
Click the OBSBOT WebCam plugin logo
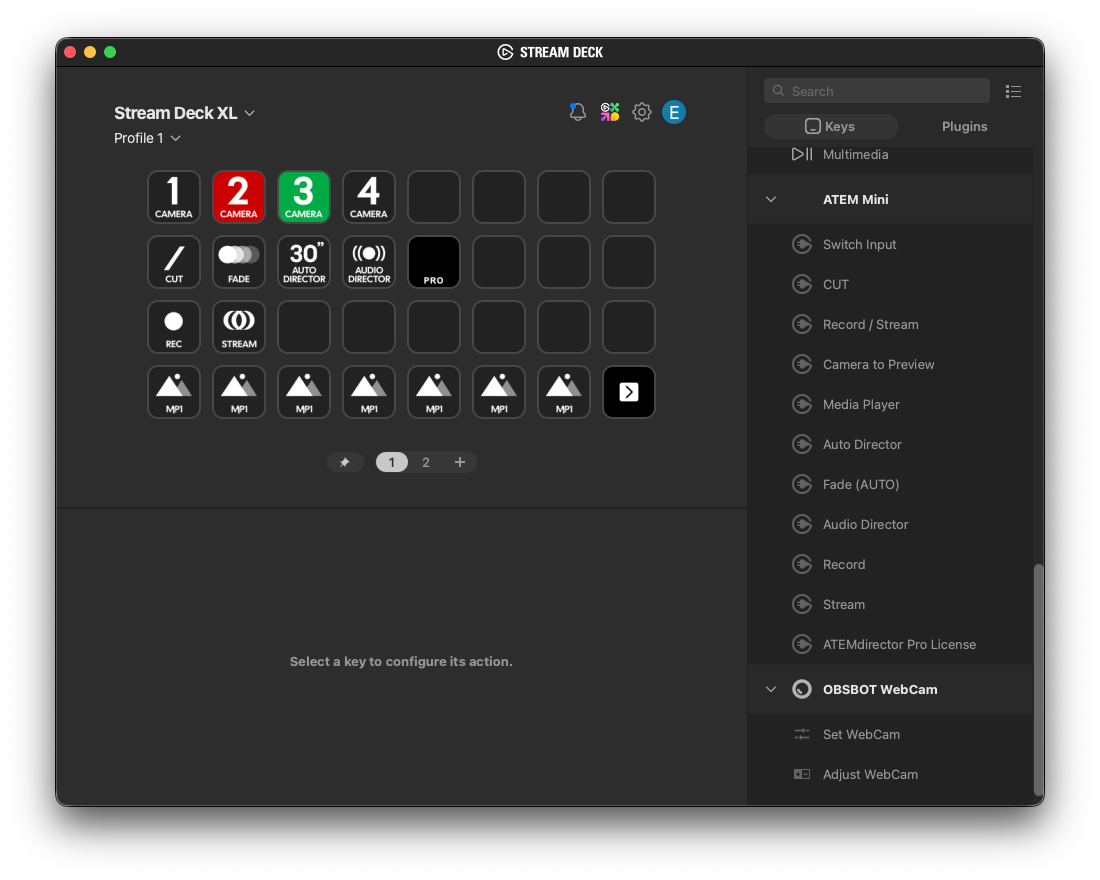(x=802, y=689)
